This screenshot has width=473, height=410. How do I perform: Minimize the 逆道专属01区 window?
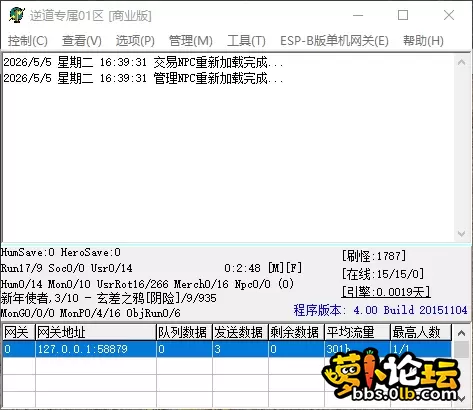358,15
